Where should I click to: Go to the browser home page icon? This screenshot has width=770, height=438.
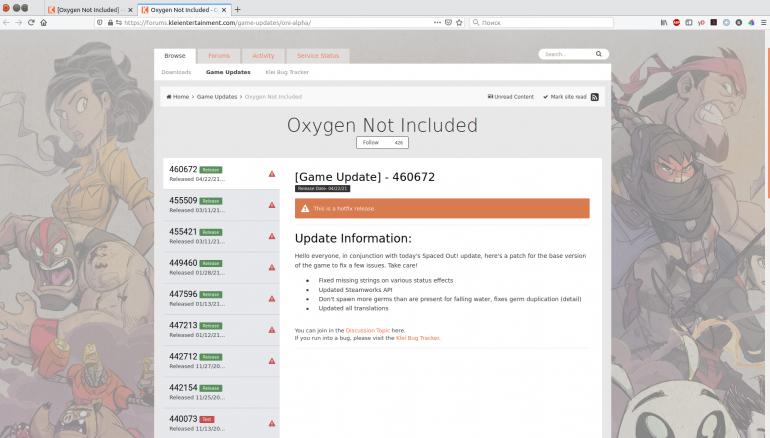tap(44, 23)
